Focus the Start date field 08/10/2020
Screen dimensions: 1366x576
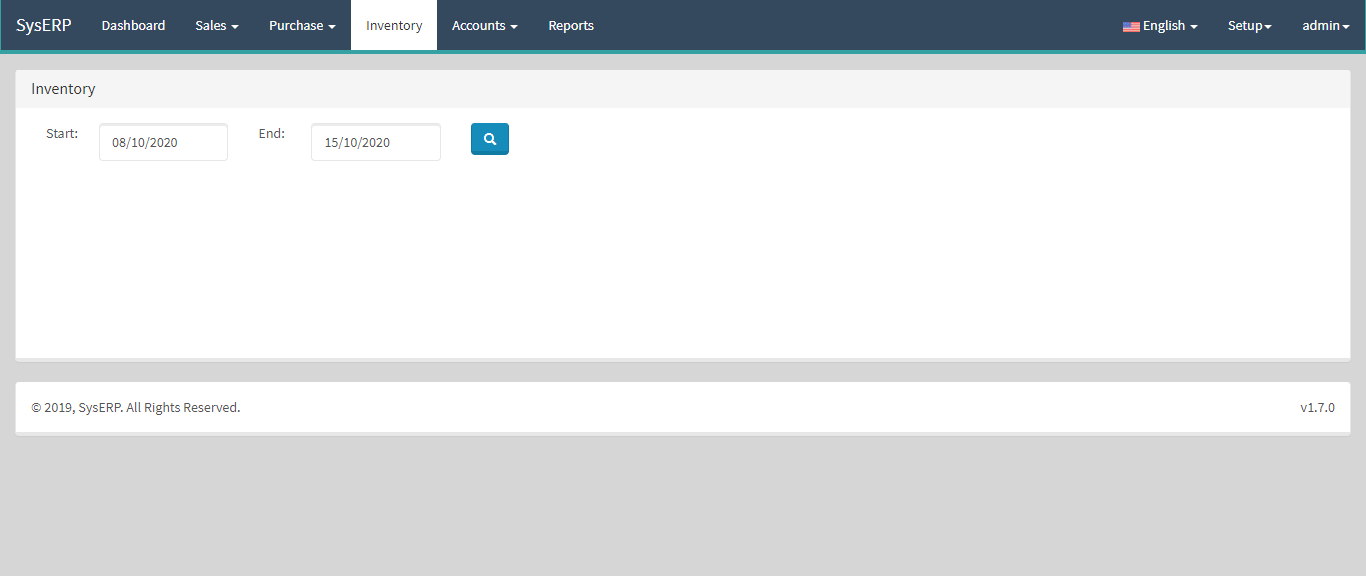[163, 142]
